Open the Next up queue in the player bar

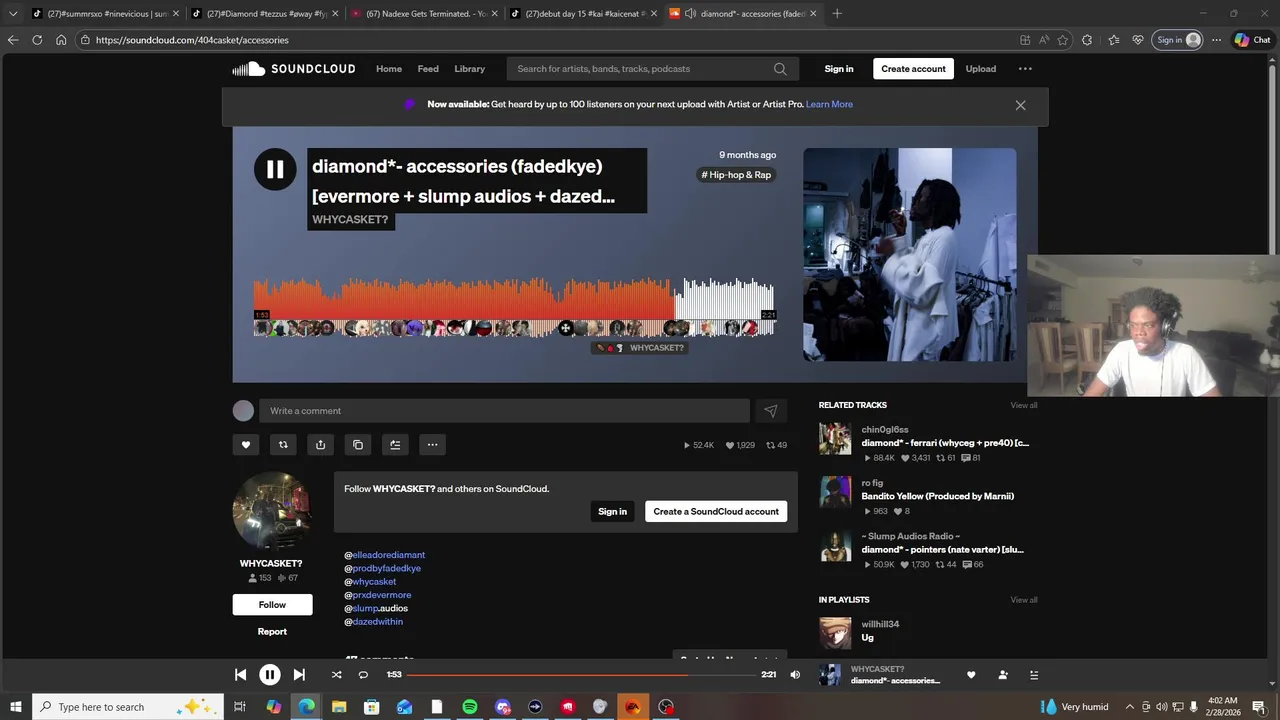pyautogui.click(x=1034, y=675)
